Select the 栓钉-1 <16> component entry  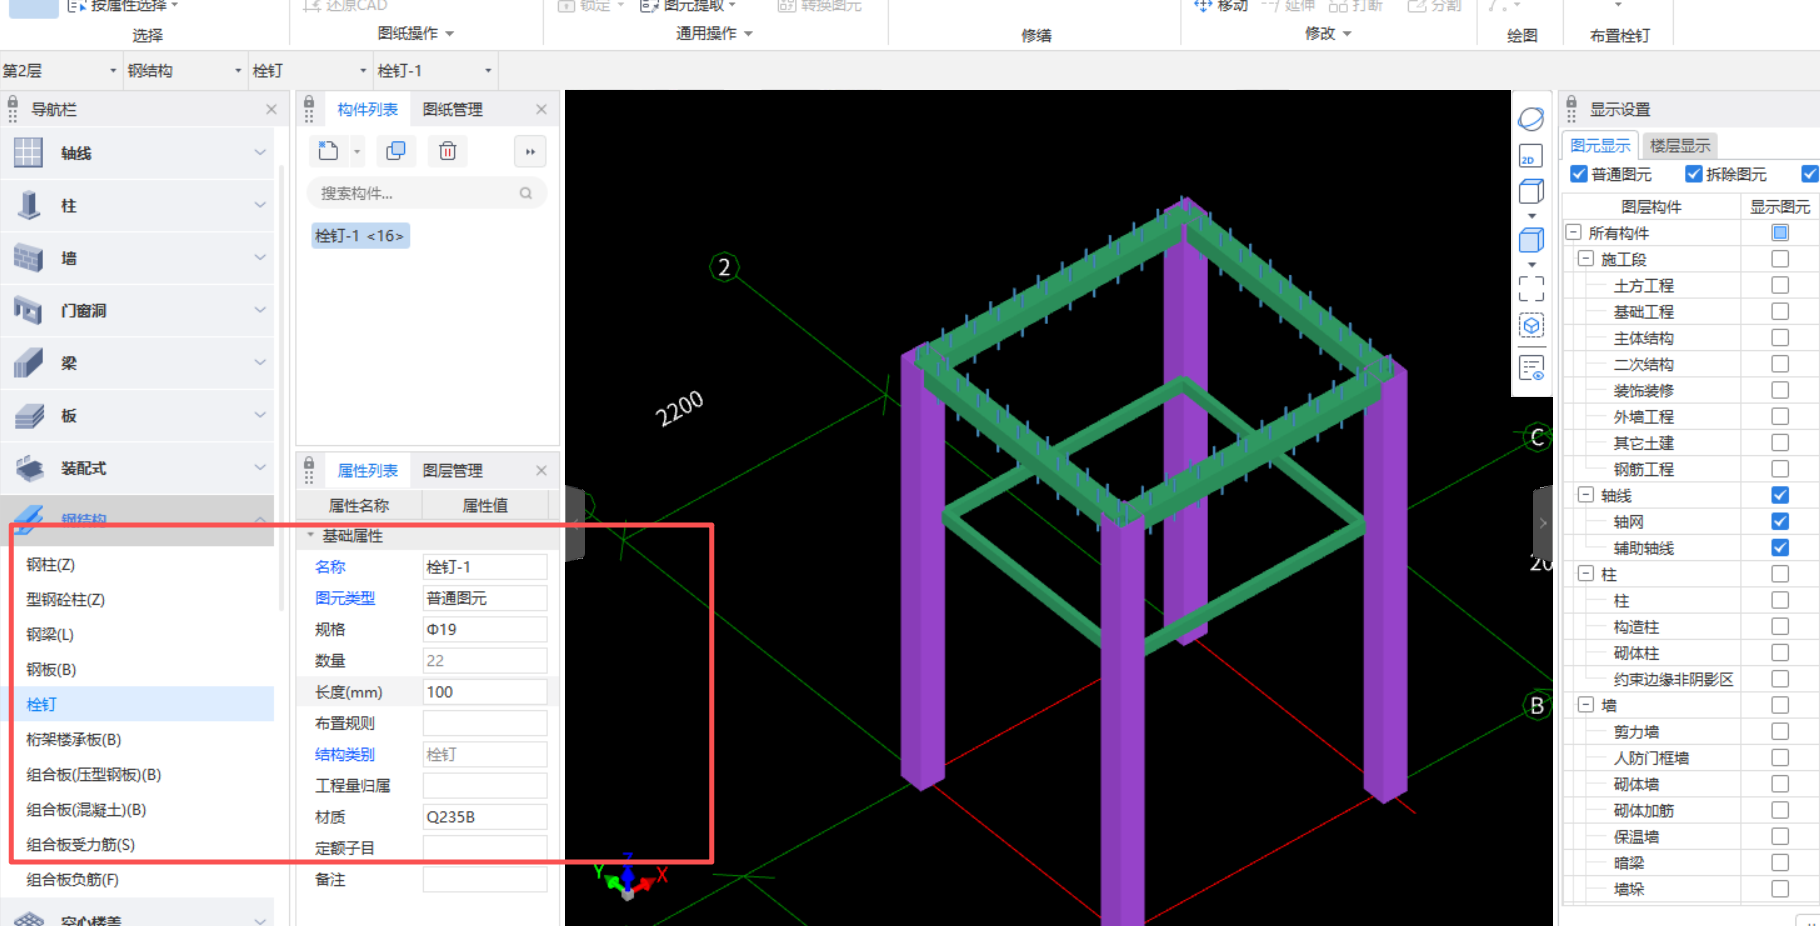point(360,236)
